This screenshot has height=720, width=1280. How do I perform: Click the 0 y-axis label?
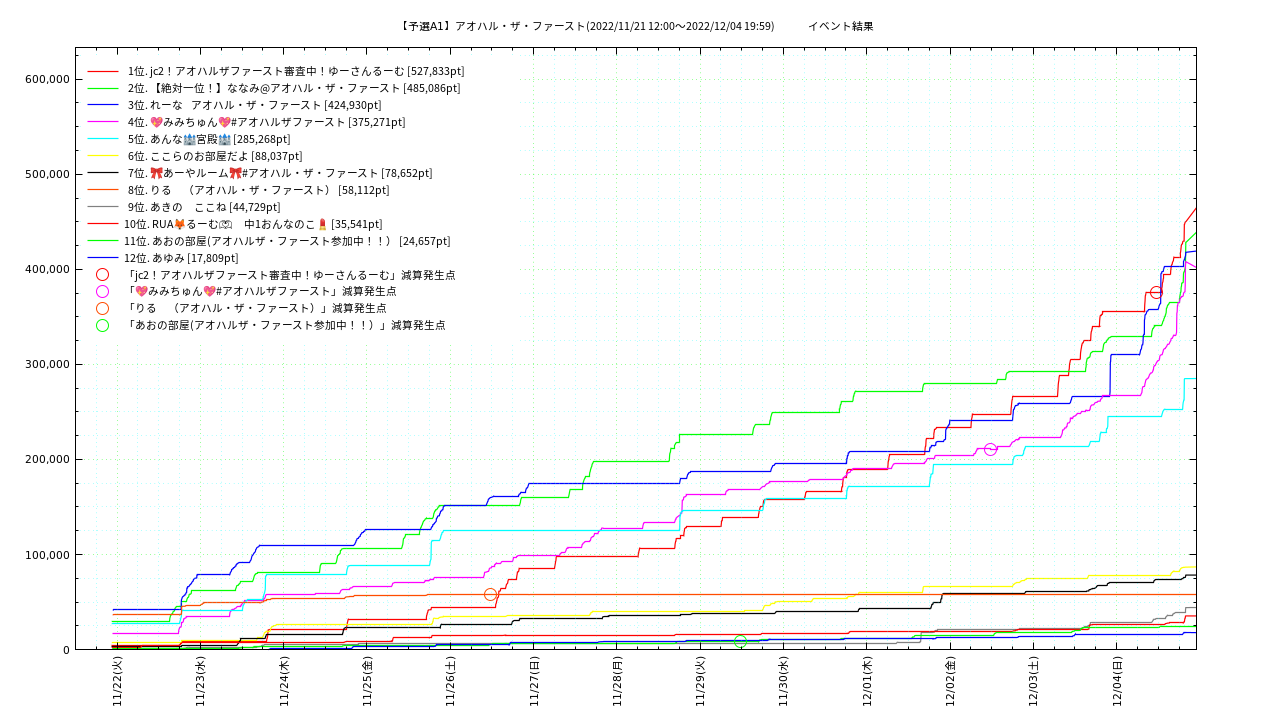pyautogui.click(x=66, y=650)
